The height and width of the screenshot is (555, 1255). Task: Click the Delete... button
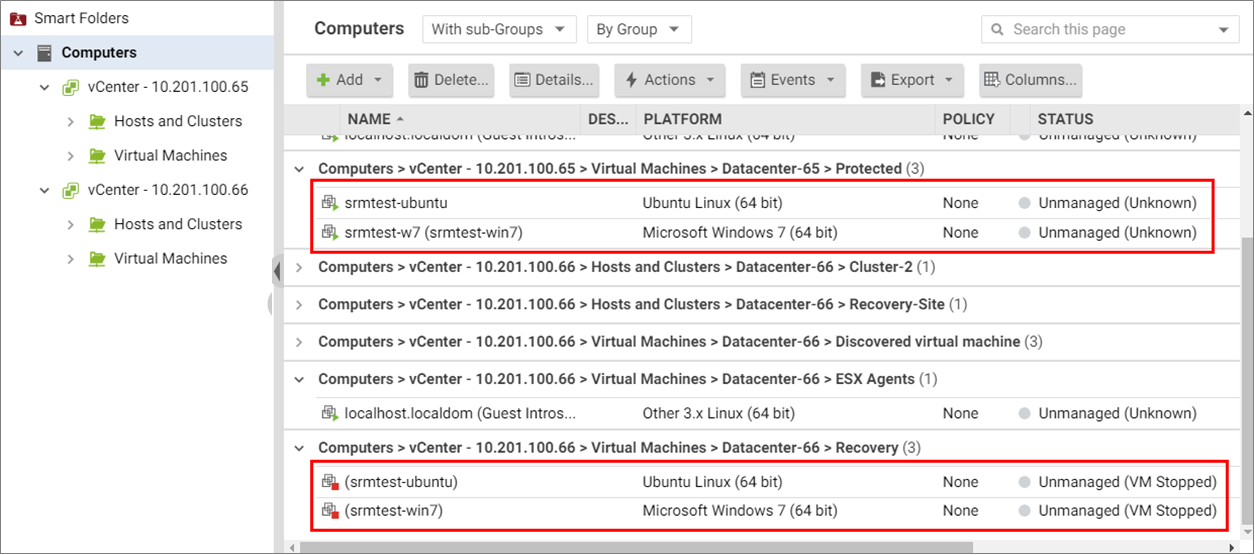[x=450, y=80]
